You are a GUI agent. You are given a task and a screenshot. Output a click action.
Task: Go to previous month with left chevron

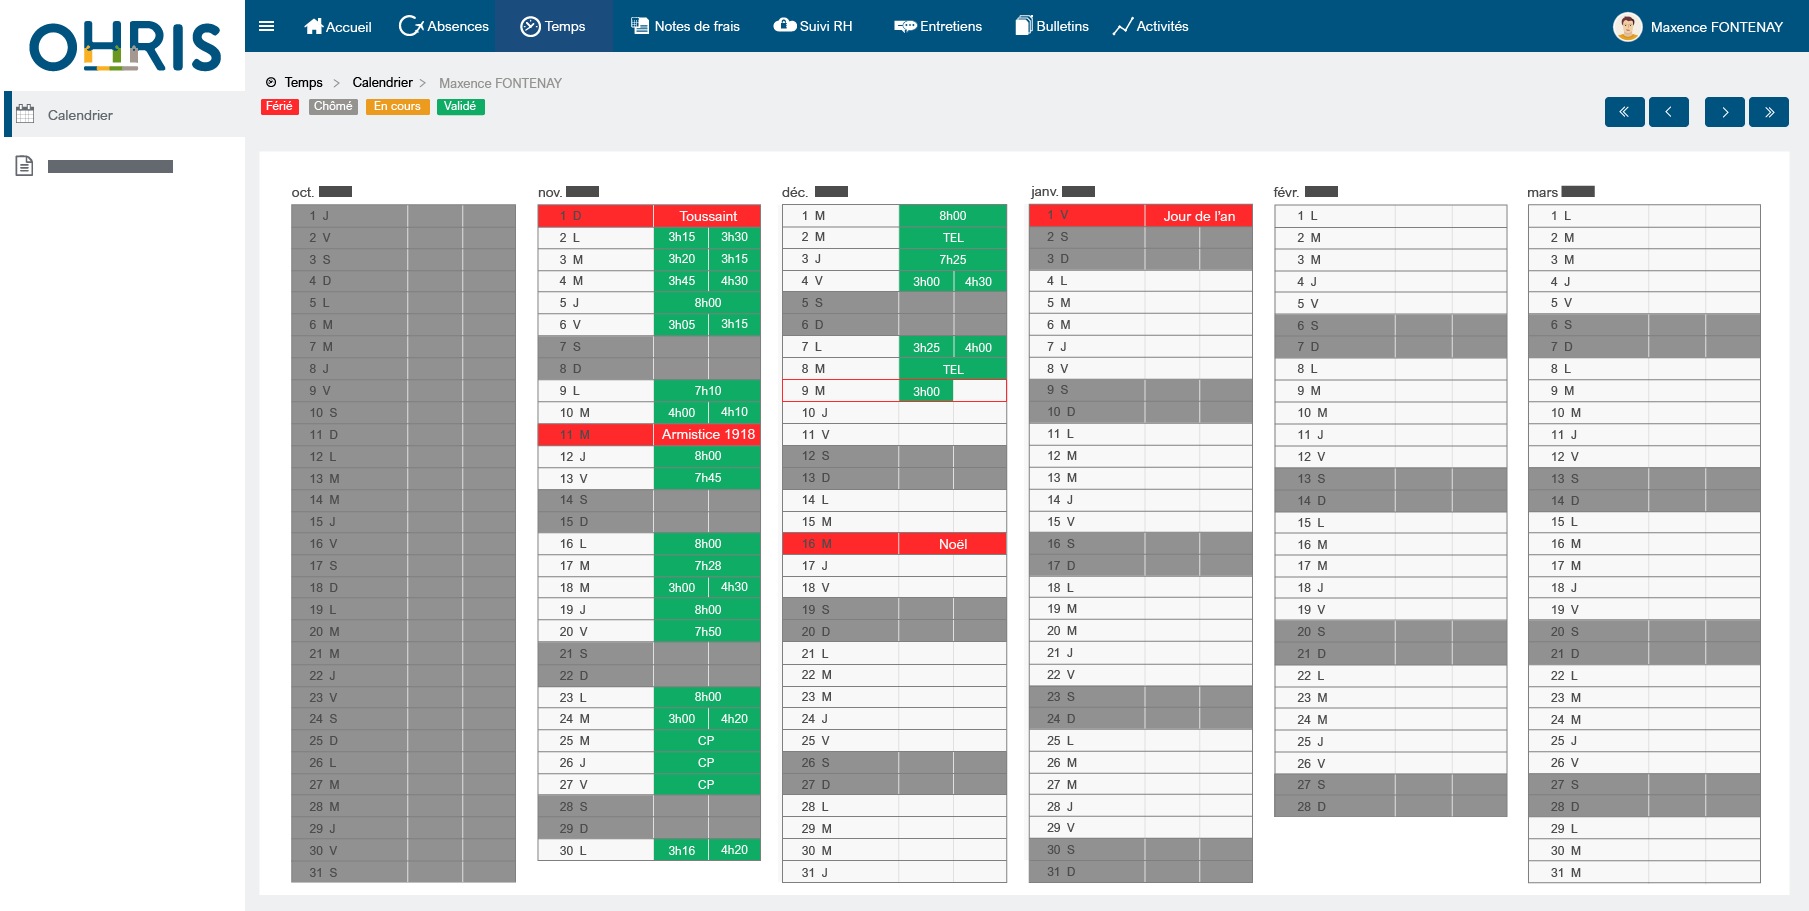point(1668,112)
